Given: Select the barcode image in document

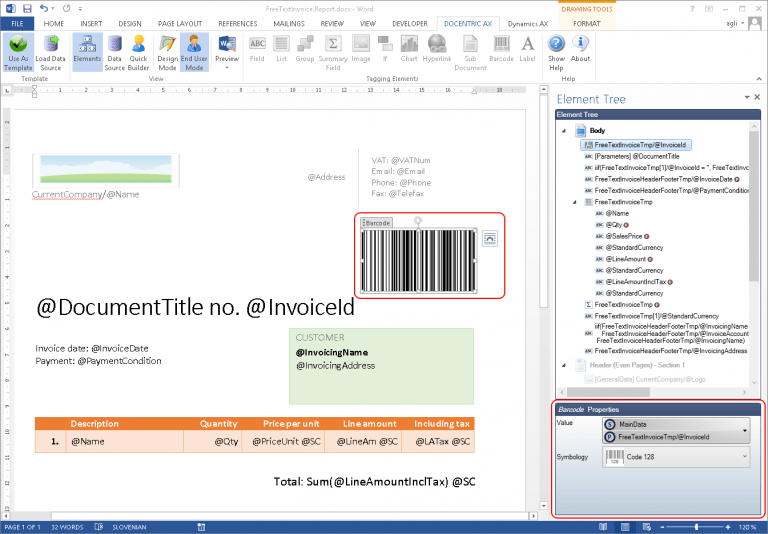Looking at the screenshot, I should pos(418,261).
